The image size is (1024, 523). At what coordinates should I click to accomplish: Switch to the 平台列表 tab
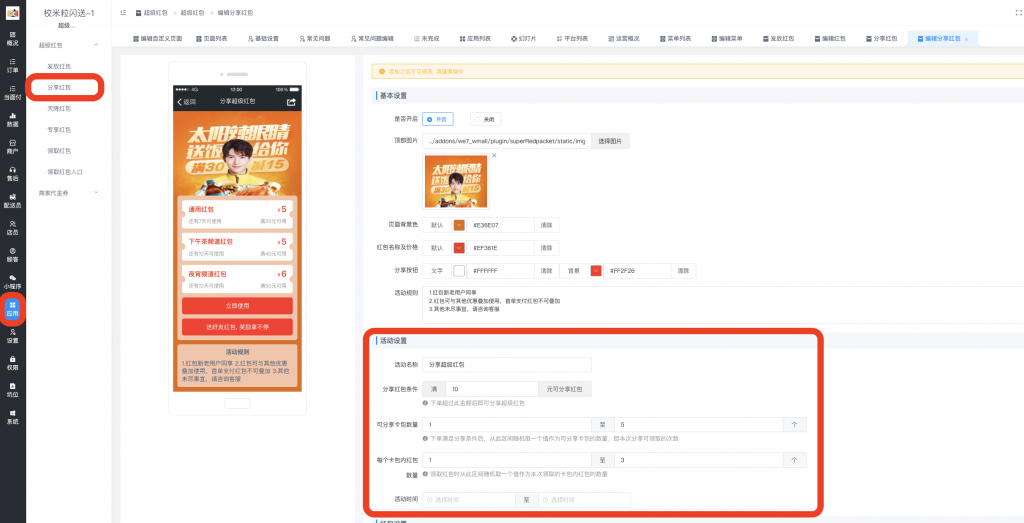click(x=572, y=39)
